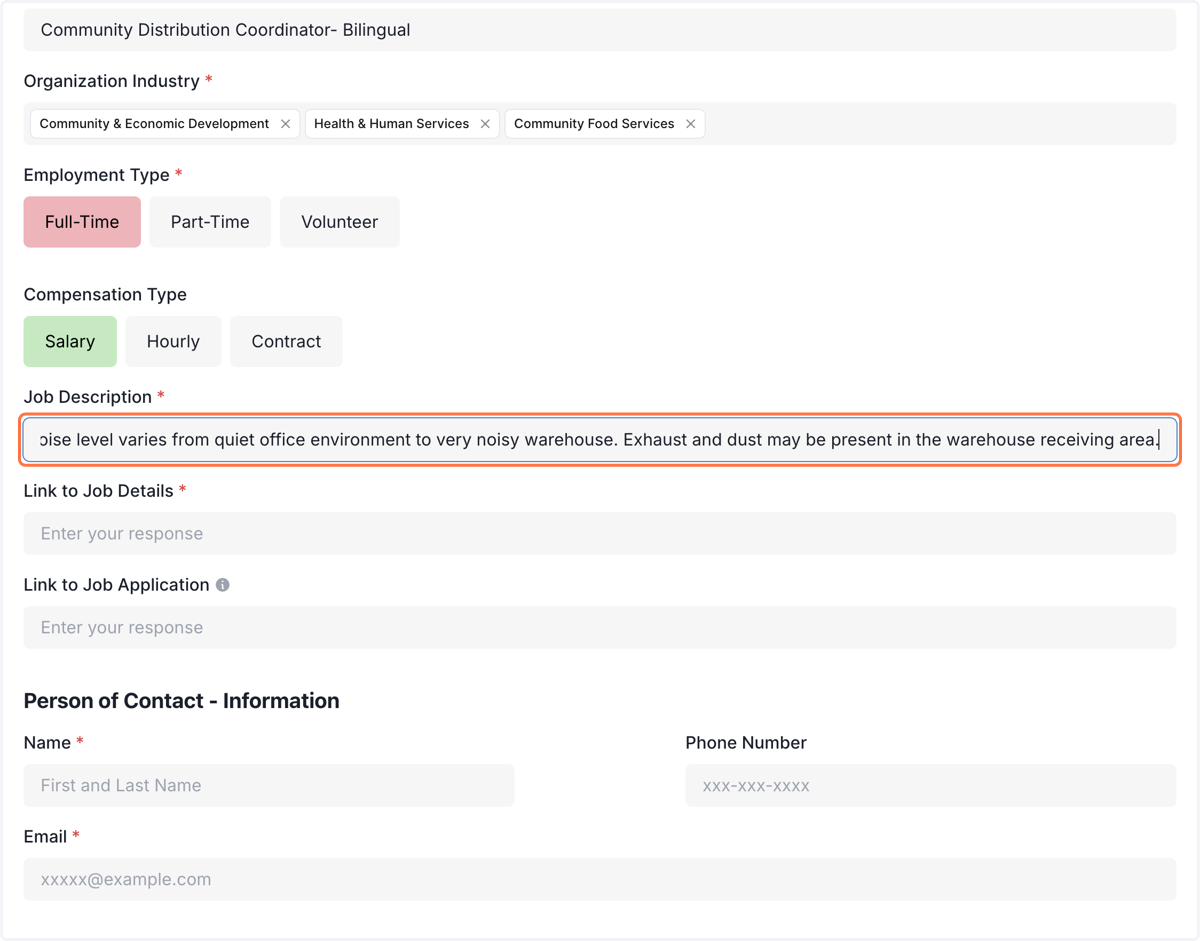
Task: Click the Link to Job Details label
Action: pyautogui.click(x=99, y=491)
